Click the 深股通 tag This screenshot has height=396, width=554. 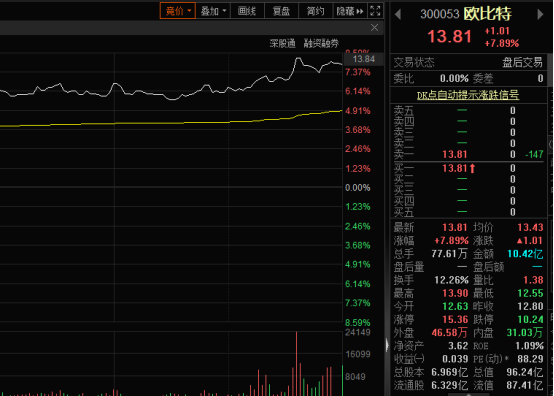[x=283, y=43]
